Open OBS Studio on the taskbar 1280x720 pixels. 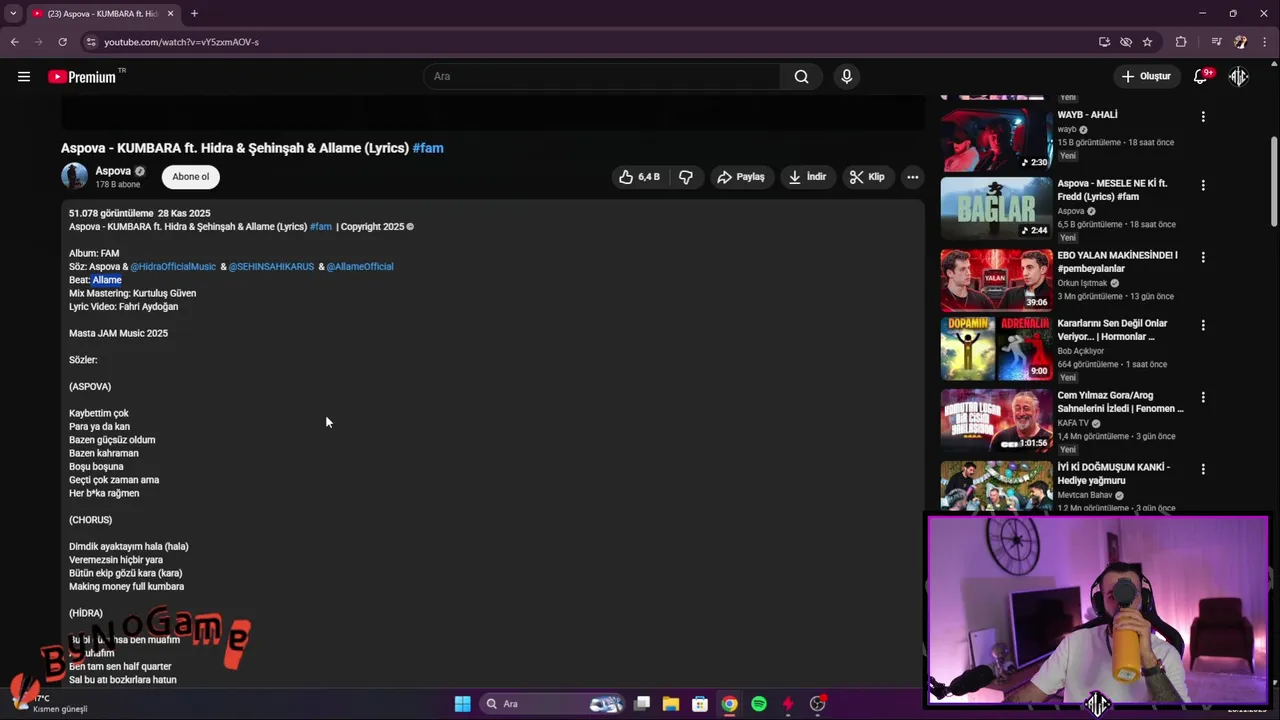click(818, 704)
